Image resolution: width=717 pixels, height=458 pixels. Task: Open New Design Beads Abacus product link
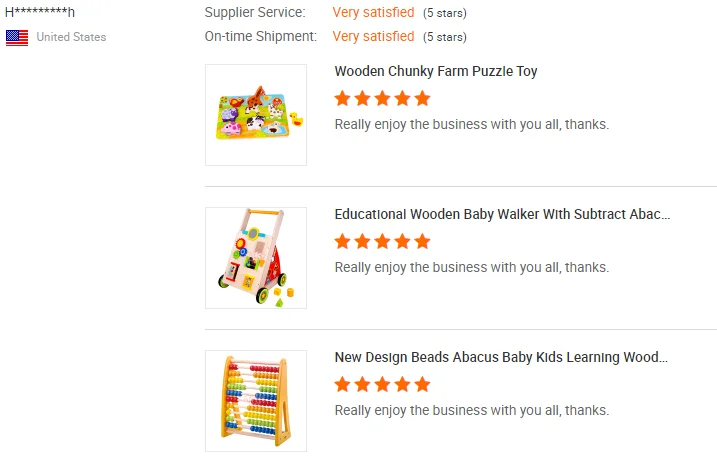[x=500, y=358]
